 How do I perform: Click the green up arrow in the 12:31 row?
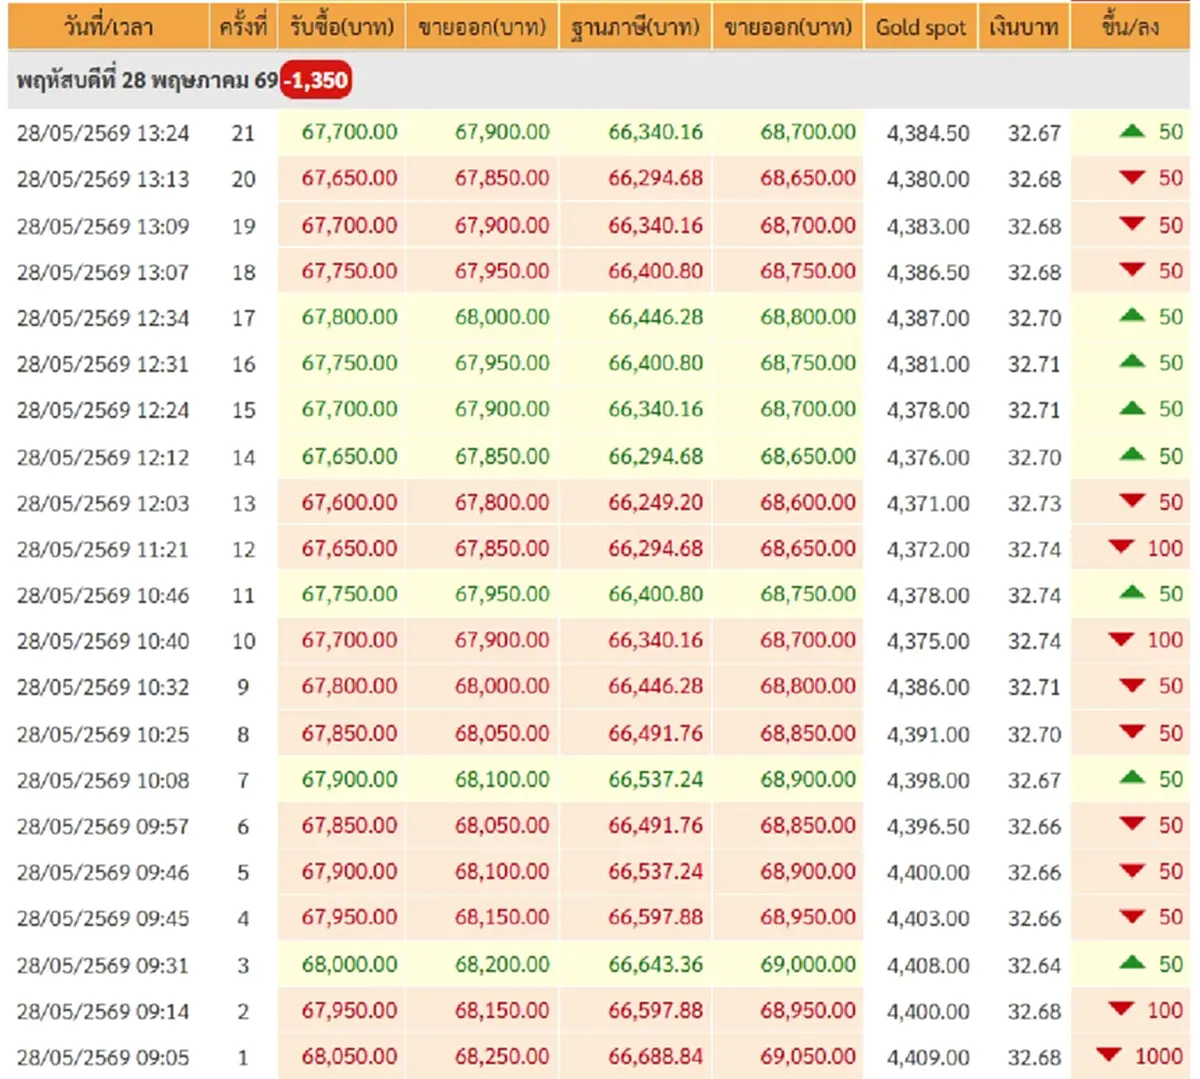point(1132,362)
